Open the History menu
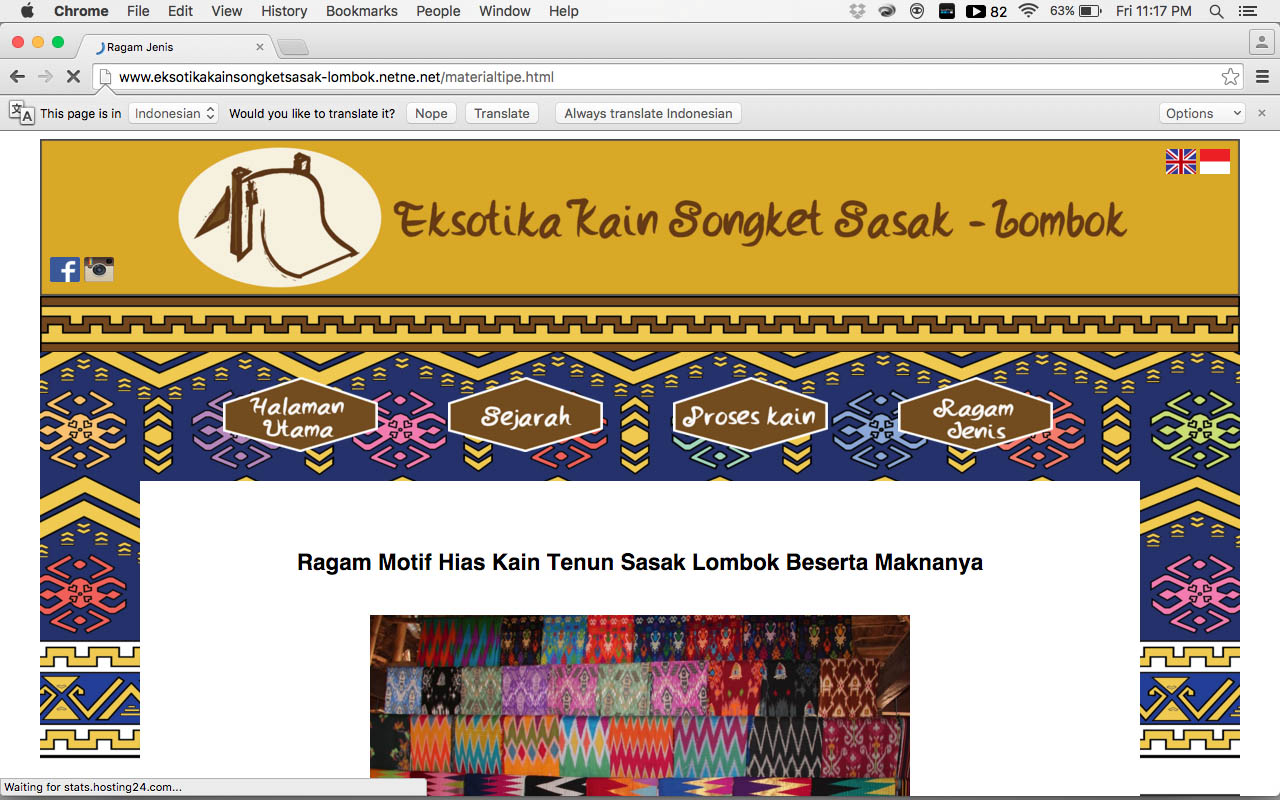This screenshot has width=1280, height=800. [284, 11]
